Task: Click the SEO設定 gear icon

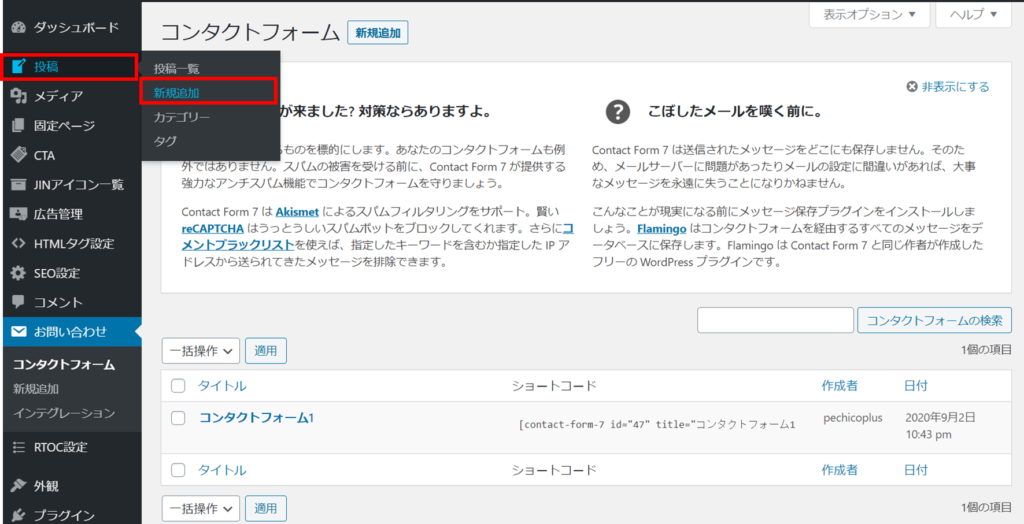Action: coord(18,273)
